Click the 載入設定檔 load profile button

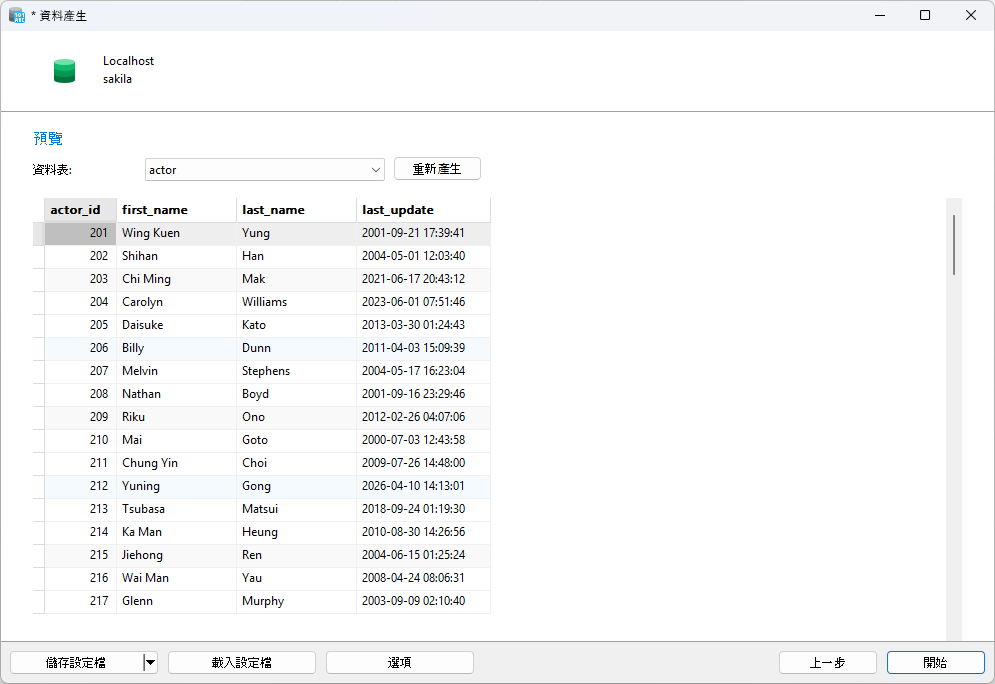tap(242, 662)
